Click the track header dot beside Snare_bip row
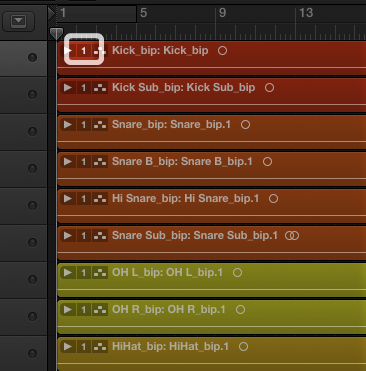 (32, 131)
